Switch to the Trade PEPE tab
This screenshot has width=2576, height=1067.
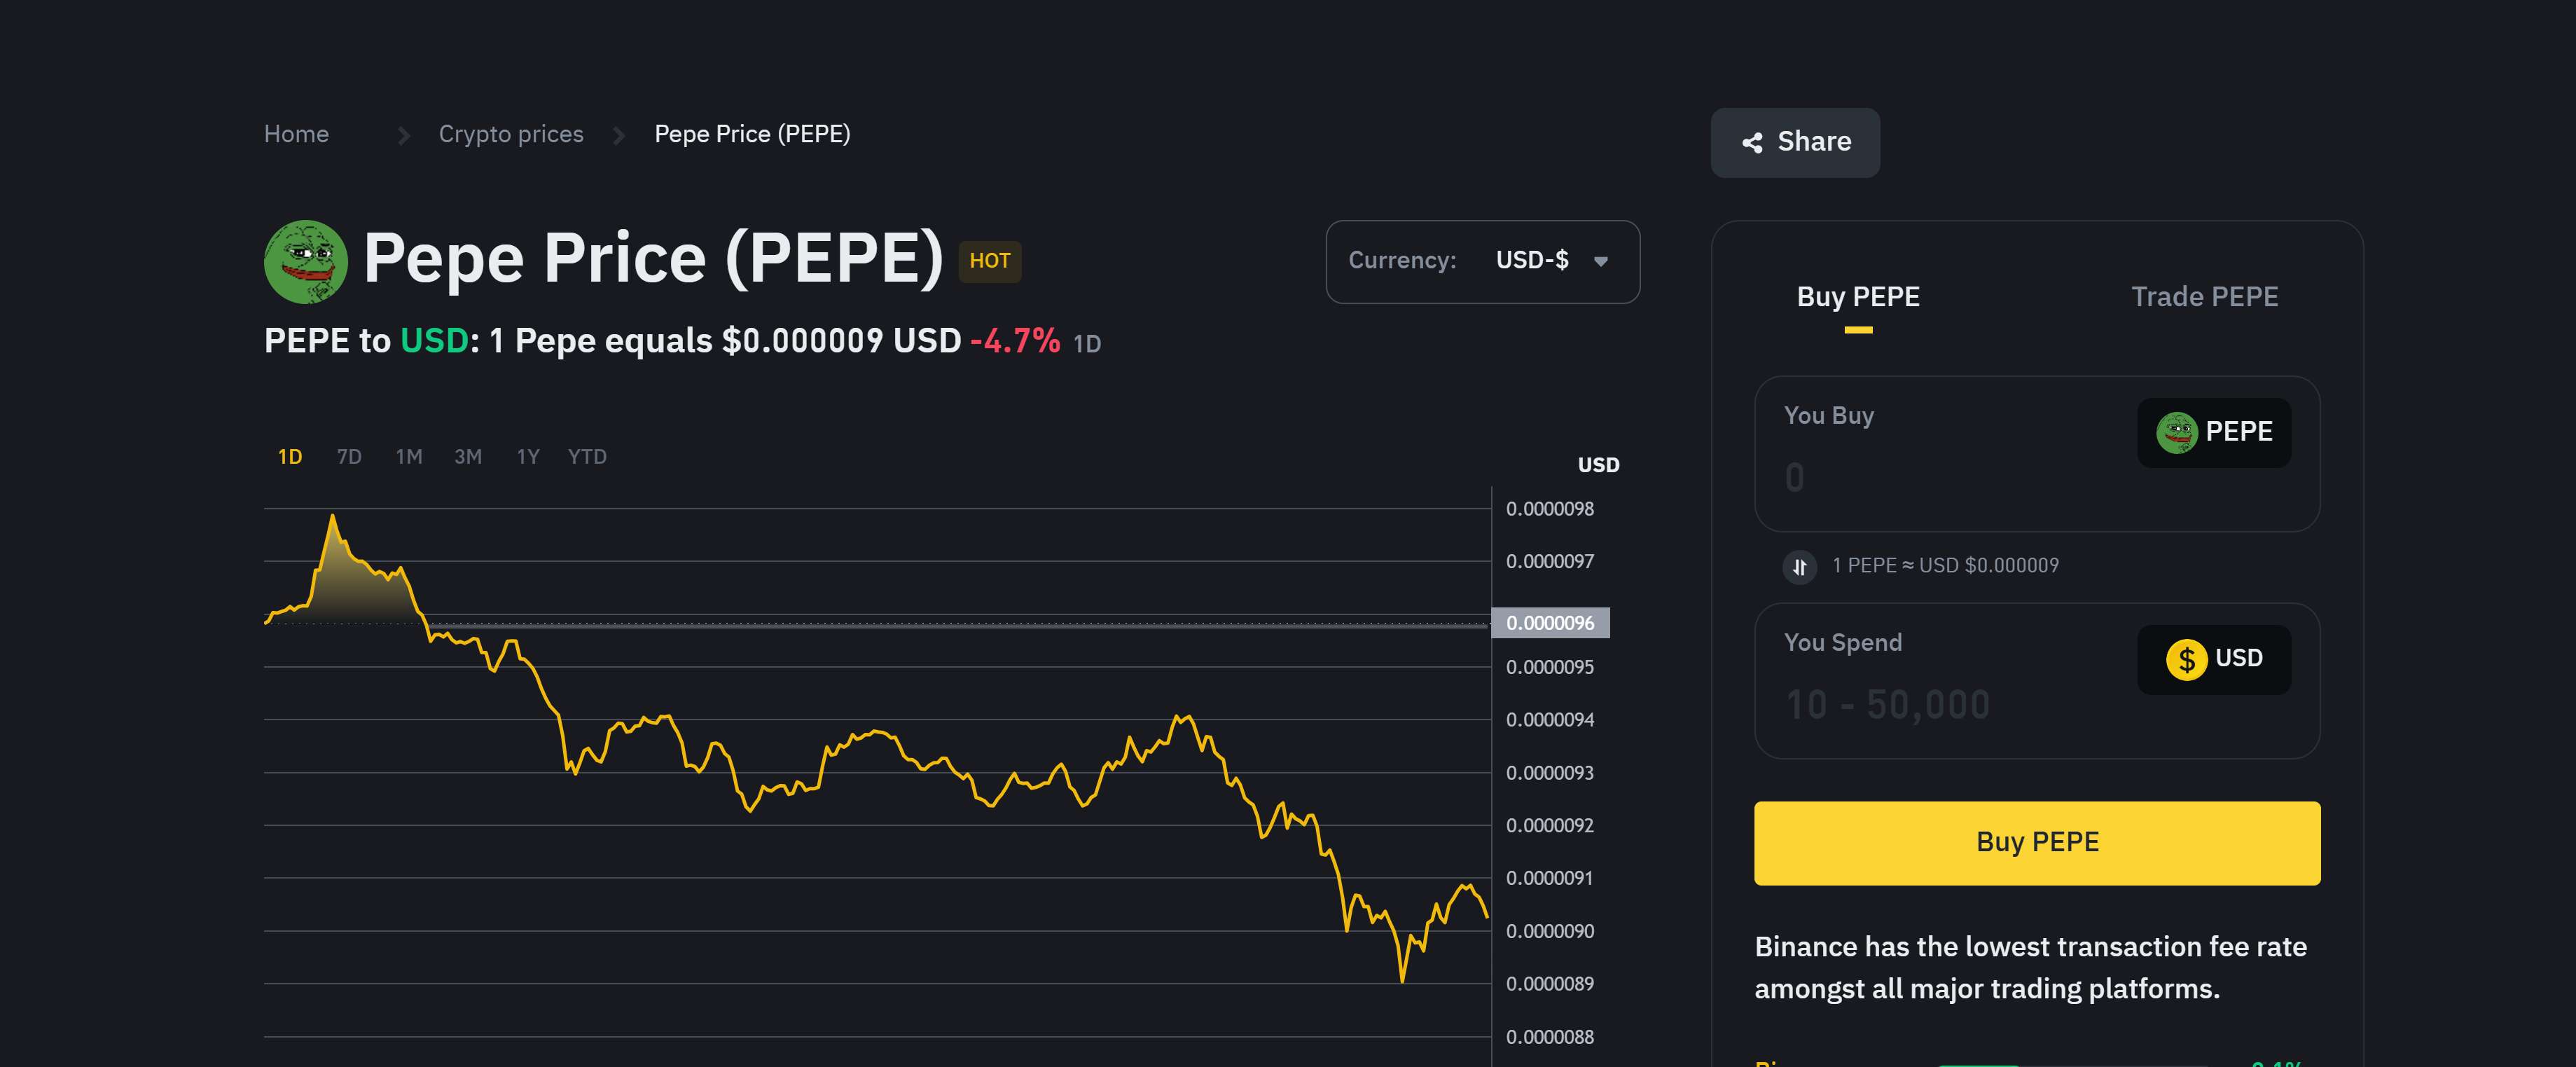[x=2204, y=297]
